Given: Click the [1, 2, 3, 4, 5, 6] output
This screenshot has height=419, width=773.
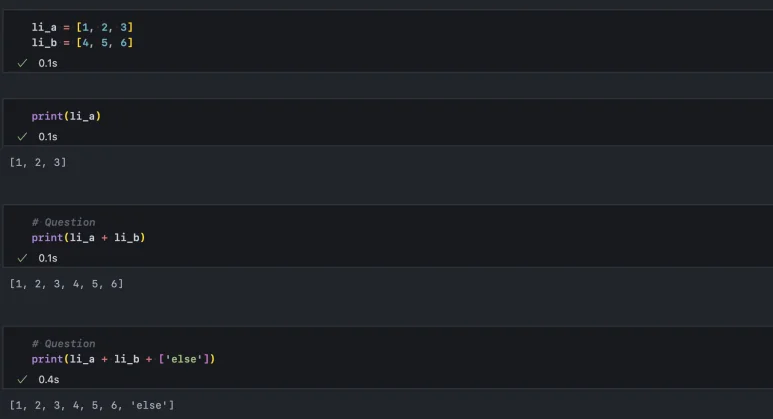Looking at the screenshot, I should point(66,284).
